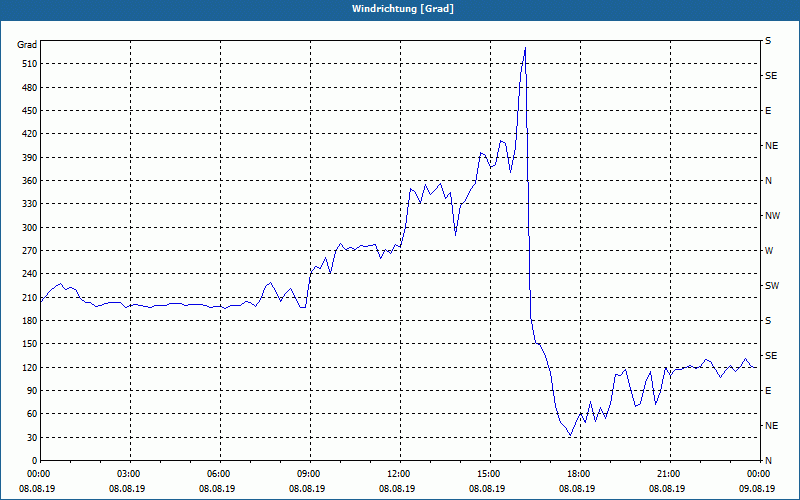This screenshot has height=500, width=800.
Task: Select the 240 y-axis value
Action: (x=31, y=273)
